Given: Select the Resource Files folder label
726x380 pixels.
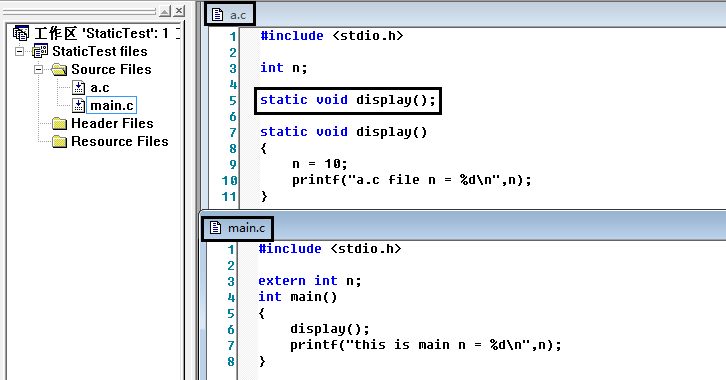Looking at the screenshot, I should point(119,141).
